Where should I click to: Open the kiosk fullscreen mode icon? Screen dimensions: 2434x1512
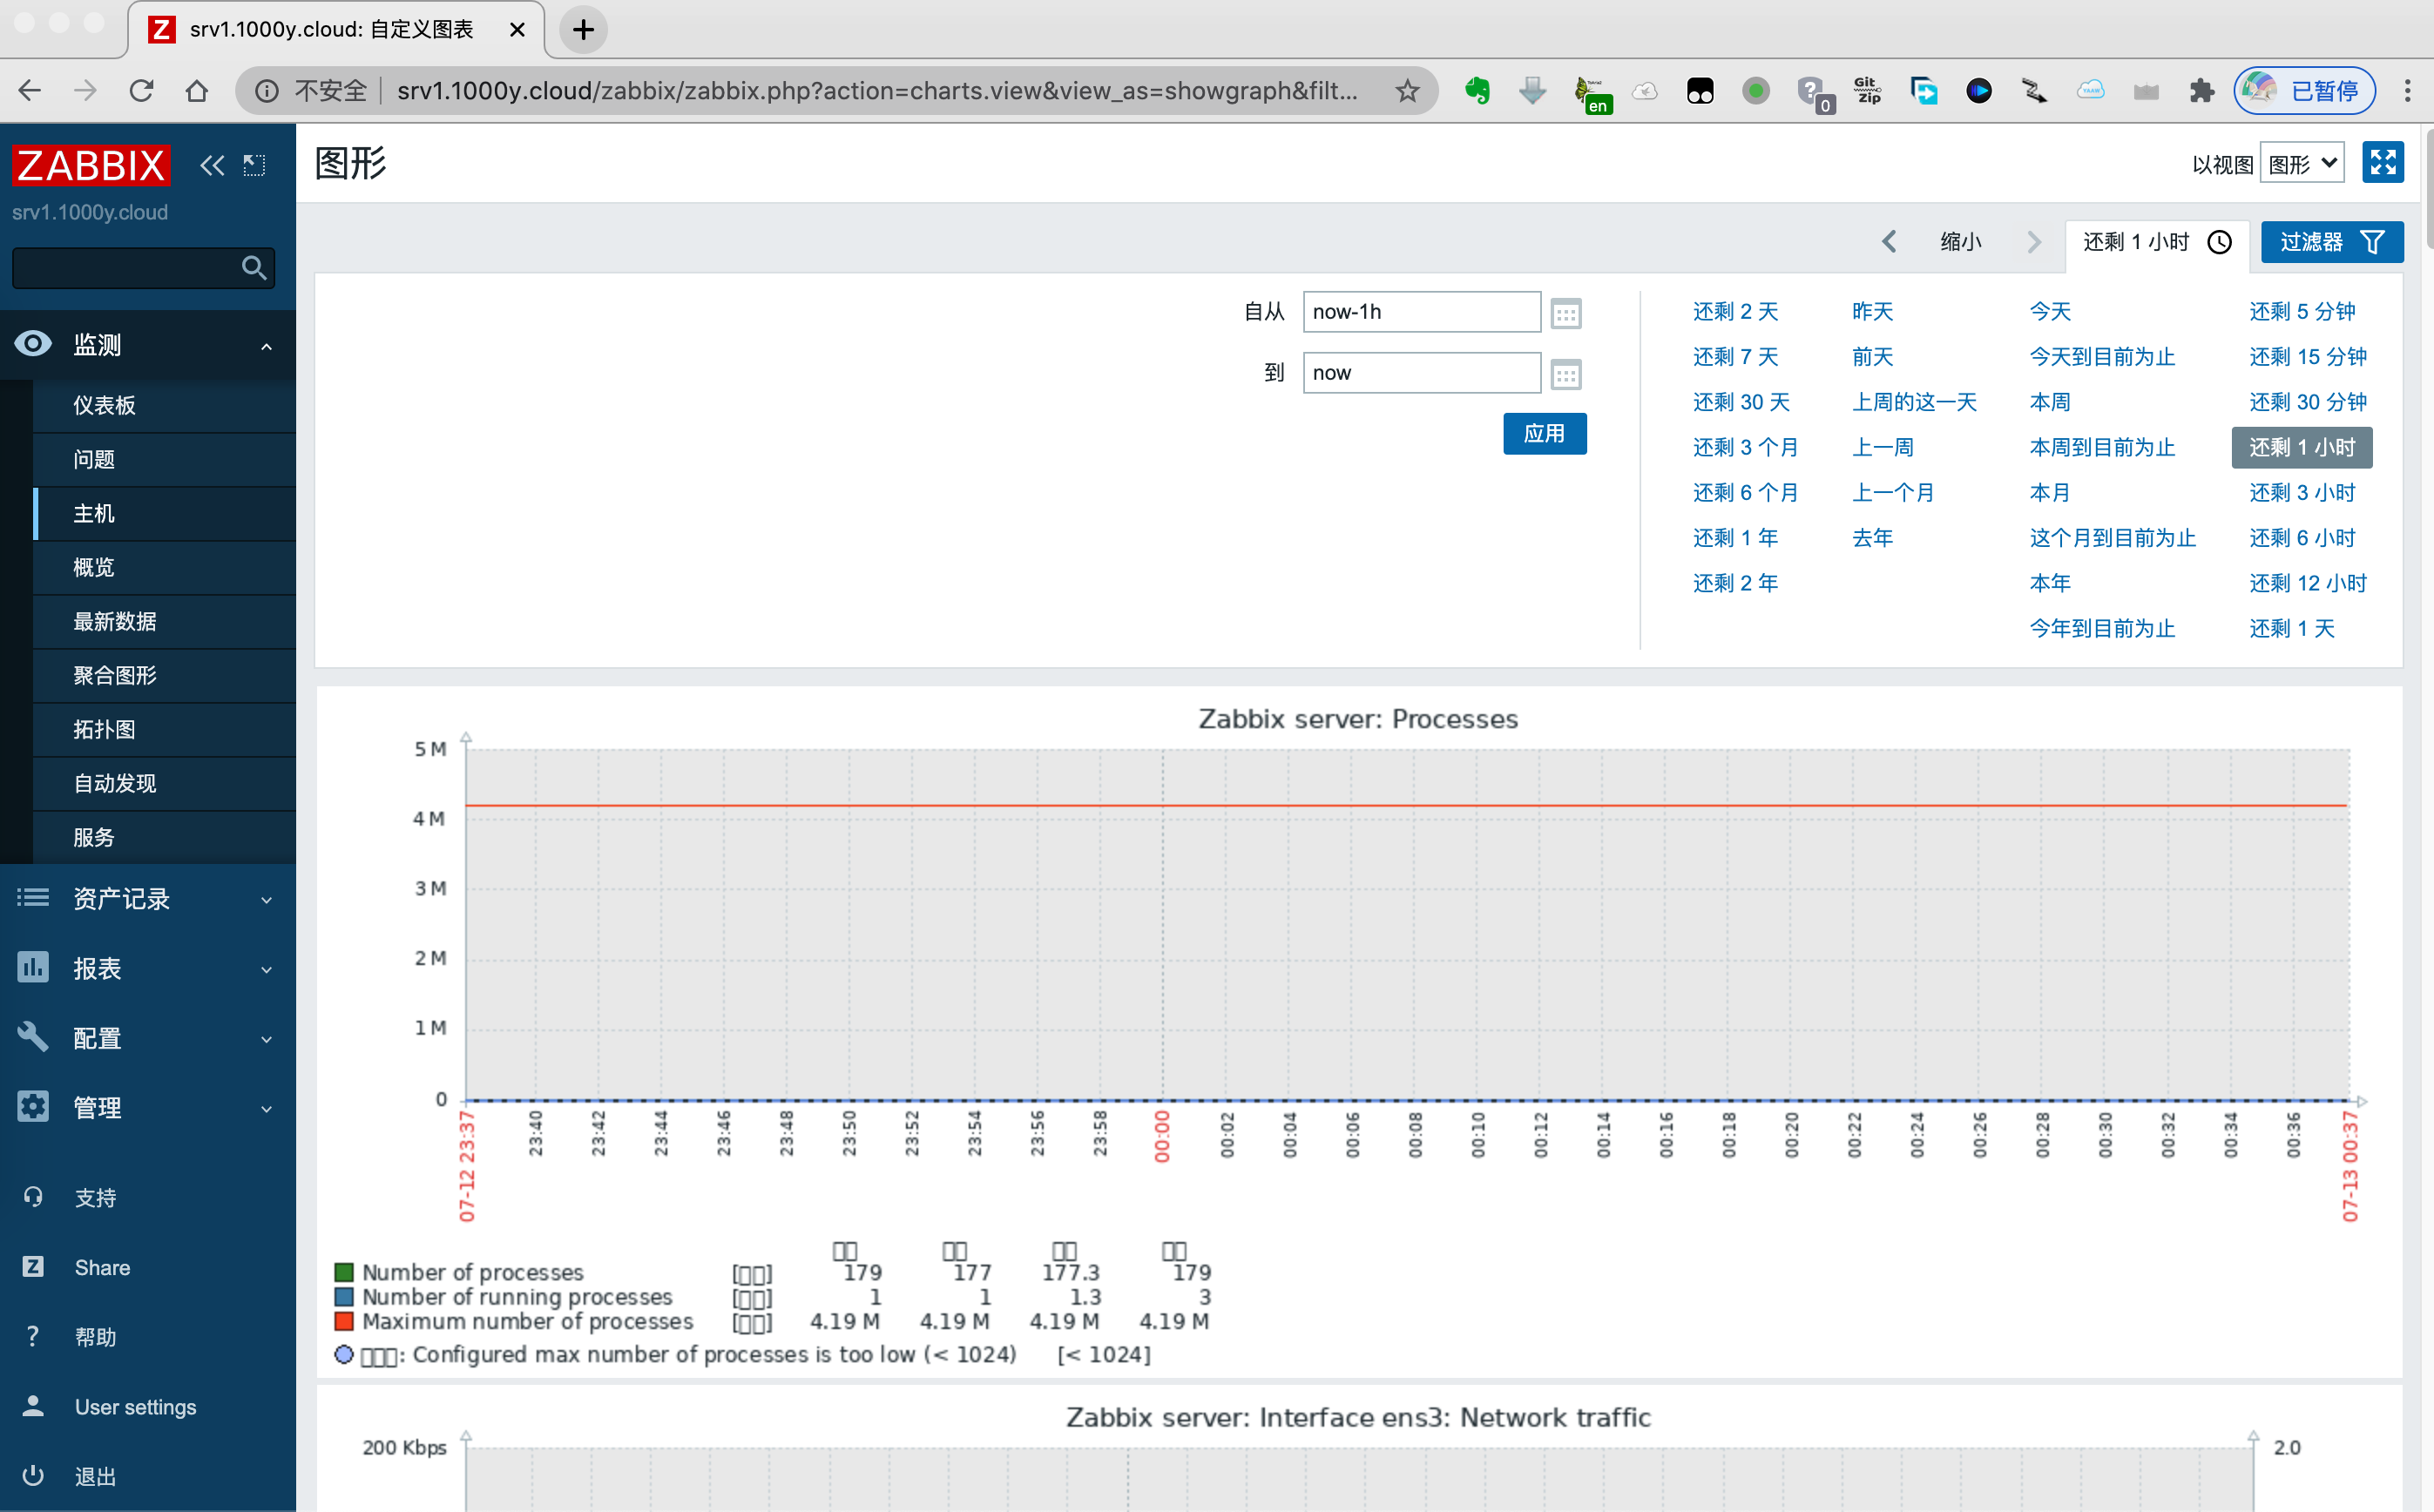point(2382,162)
